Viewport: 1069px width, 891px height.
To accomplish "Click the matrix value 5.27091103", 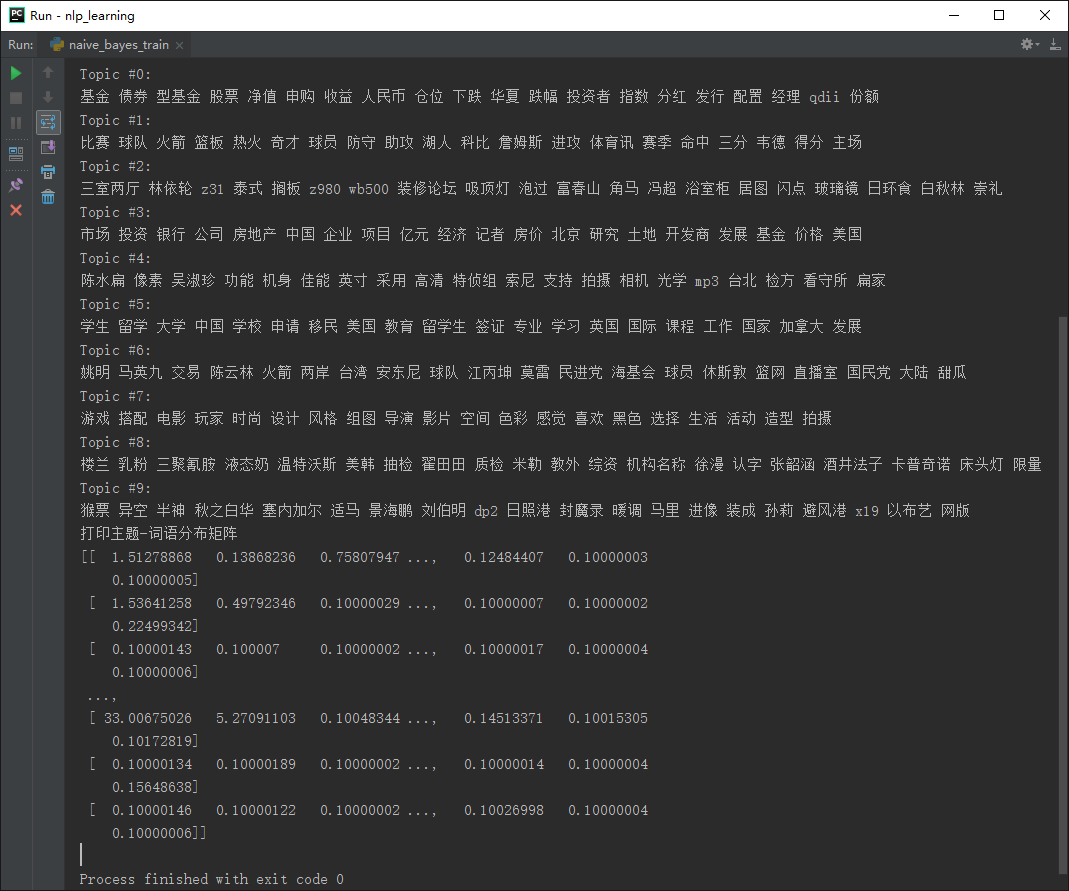I will tap(256, 719).
